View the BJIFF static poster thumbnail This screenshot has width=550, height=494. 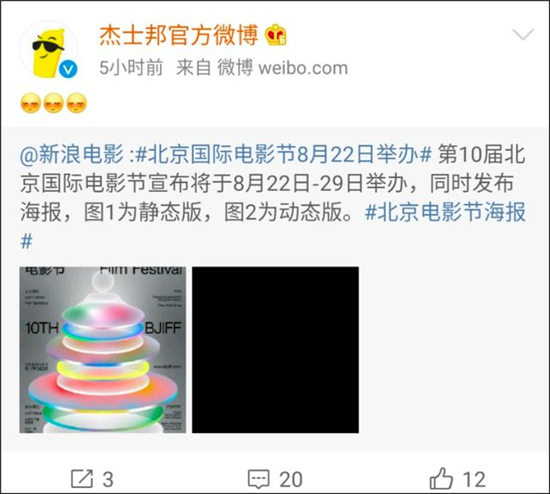[x=103, y=350]
